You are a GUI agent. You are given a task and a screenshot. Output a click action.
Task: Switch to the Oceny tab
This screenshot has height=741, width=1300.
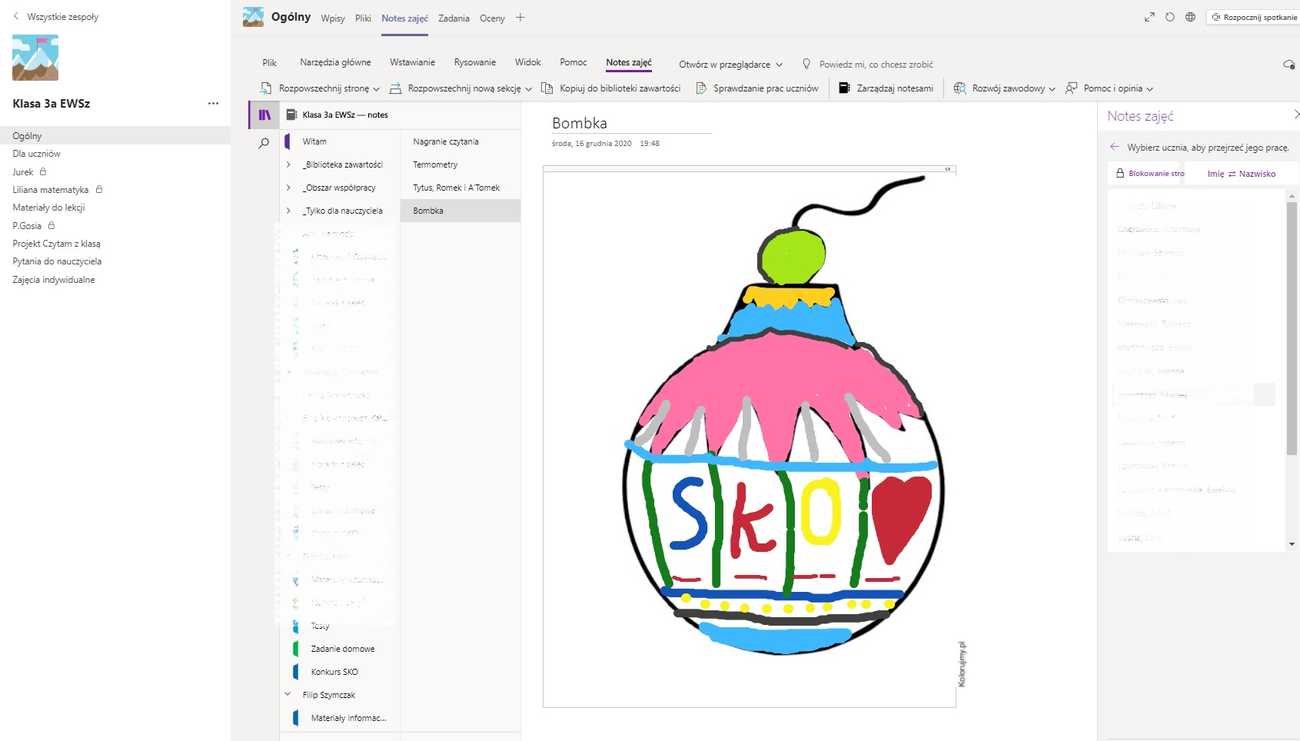point(492,18)
